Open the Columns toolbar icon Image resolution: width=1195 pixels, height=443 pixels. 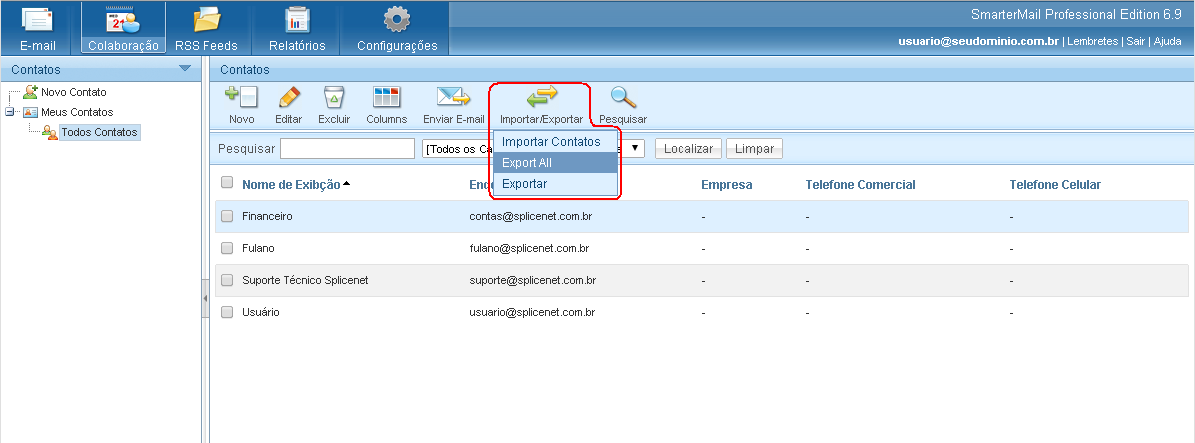pyautogui.click(x=386, y=98)
